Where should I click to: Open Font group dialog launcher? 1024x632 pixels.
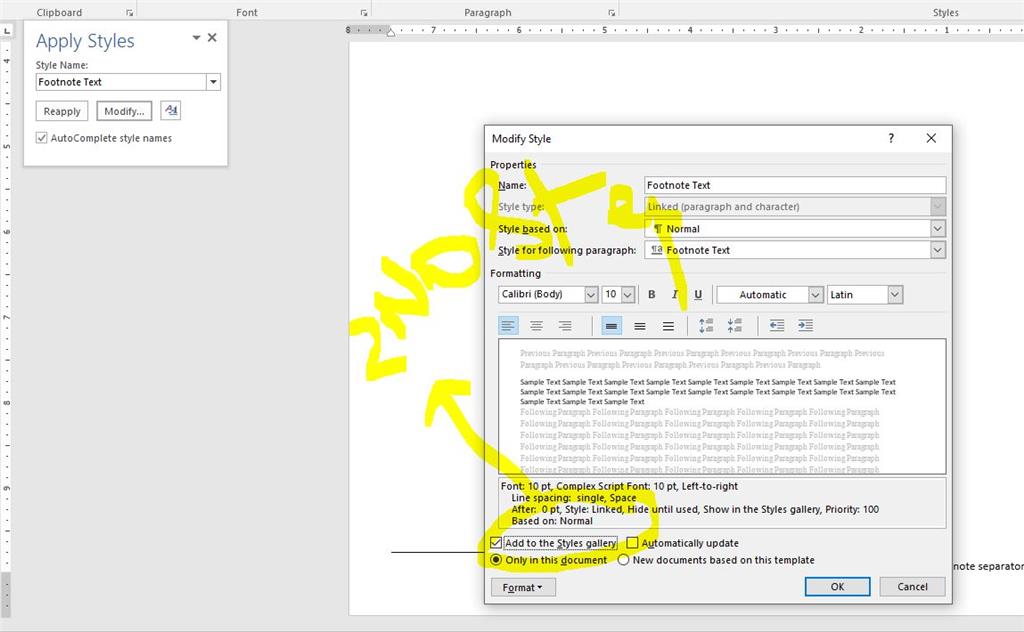(x=364, y=12)
